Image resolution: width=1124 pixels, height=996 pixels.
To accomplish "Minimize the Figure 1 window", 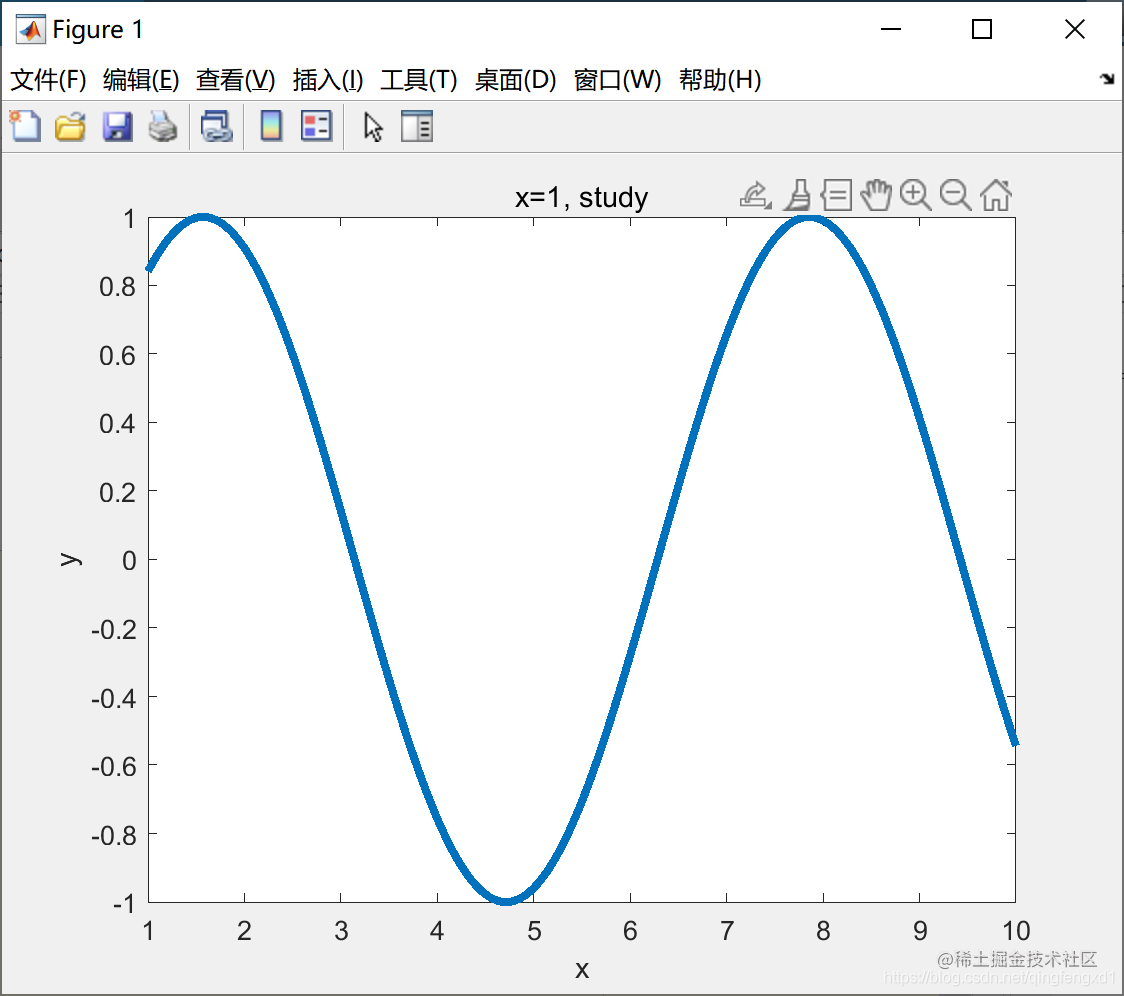I will pos(890,29).
